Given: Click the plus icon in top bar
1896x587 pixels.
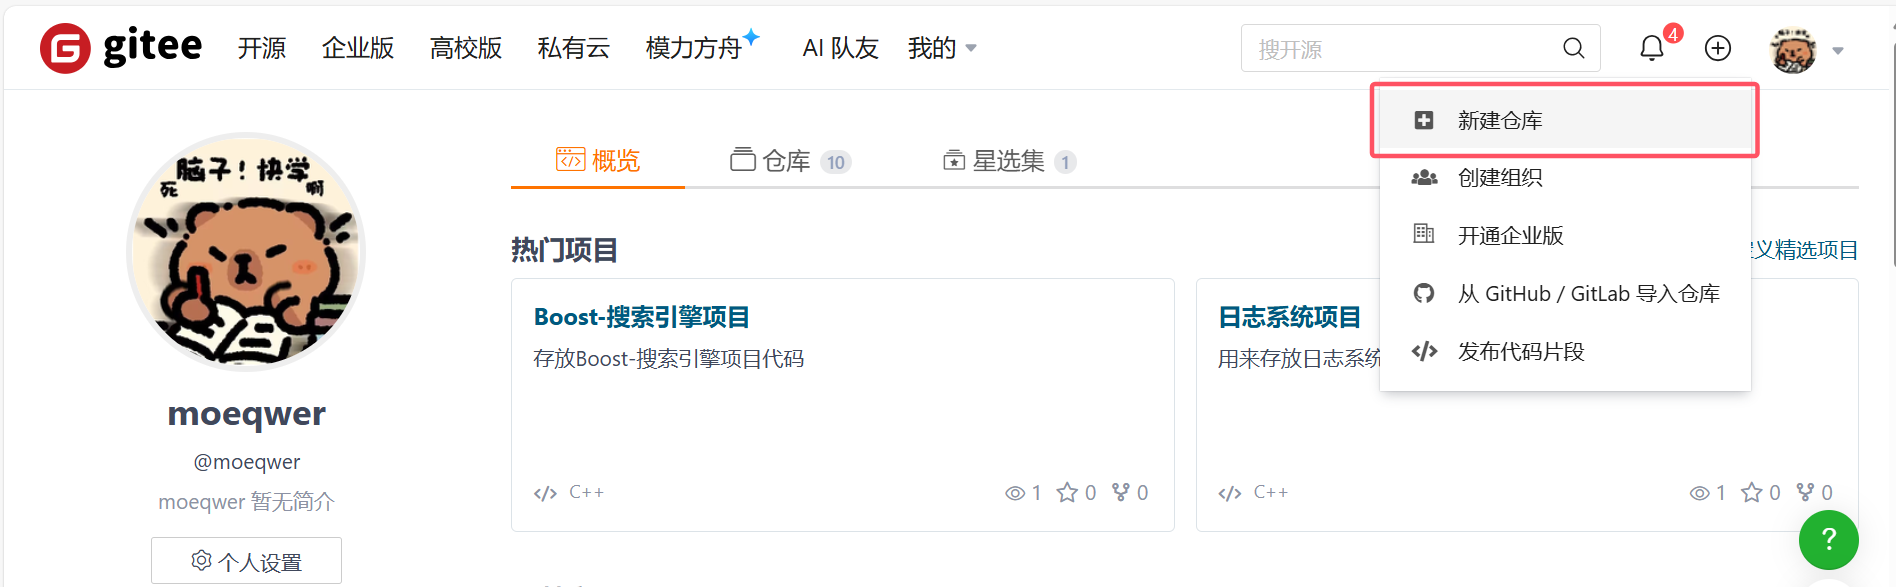Looking at the screenshot, I should pos(1717,48).
